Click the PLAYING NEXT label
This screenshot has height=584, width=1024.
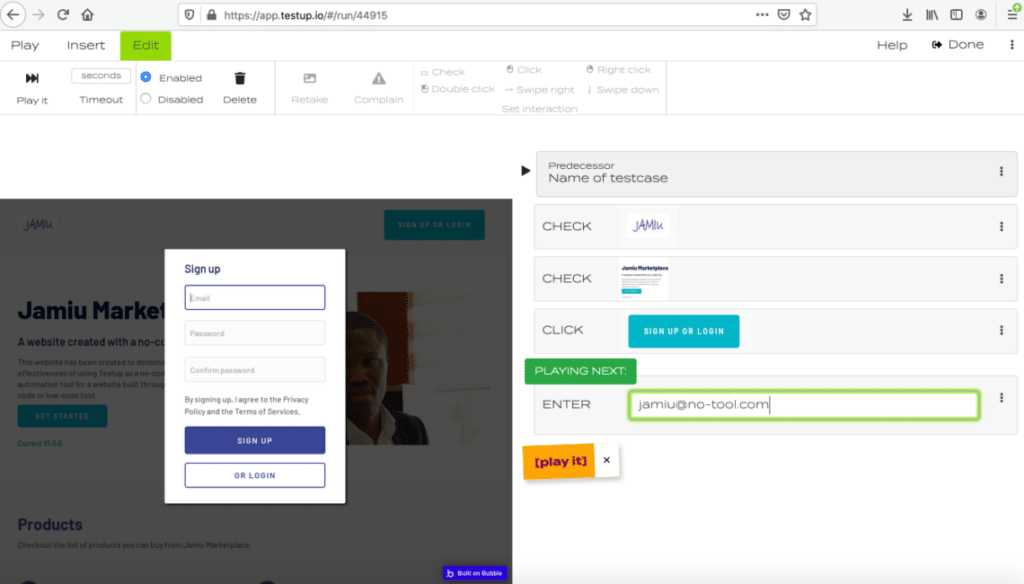click(x=580, y=371)
